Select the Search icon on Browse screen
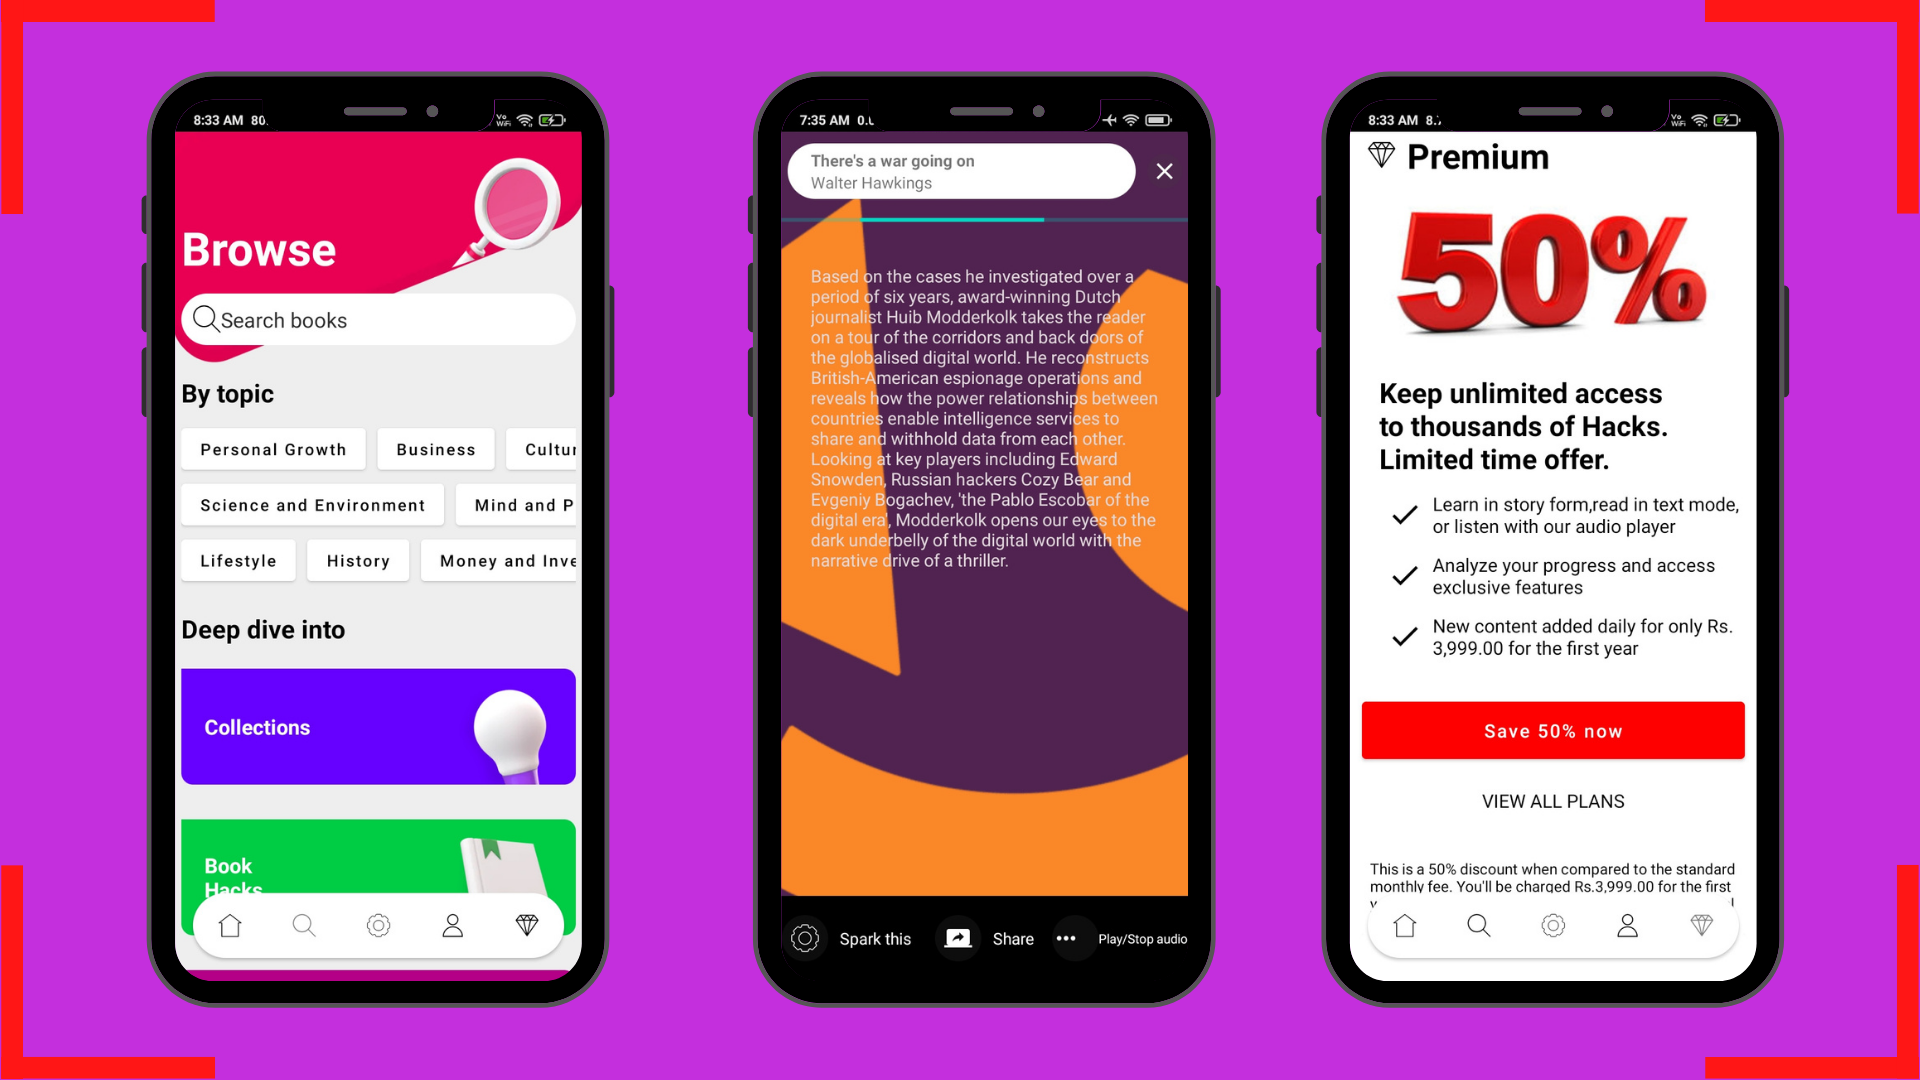 click(x=303, y=926)
